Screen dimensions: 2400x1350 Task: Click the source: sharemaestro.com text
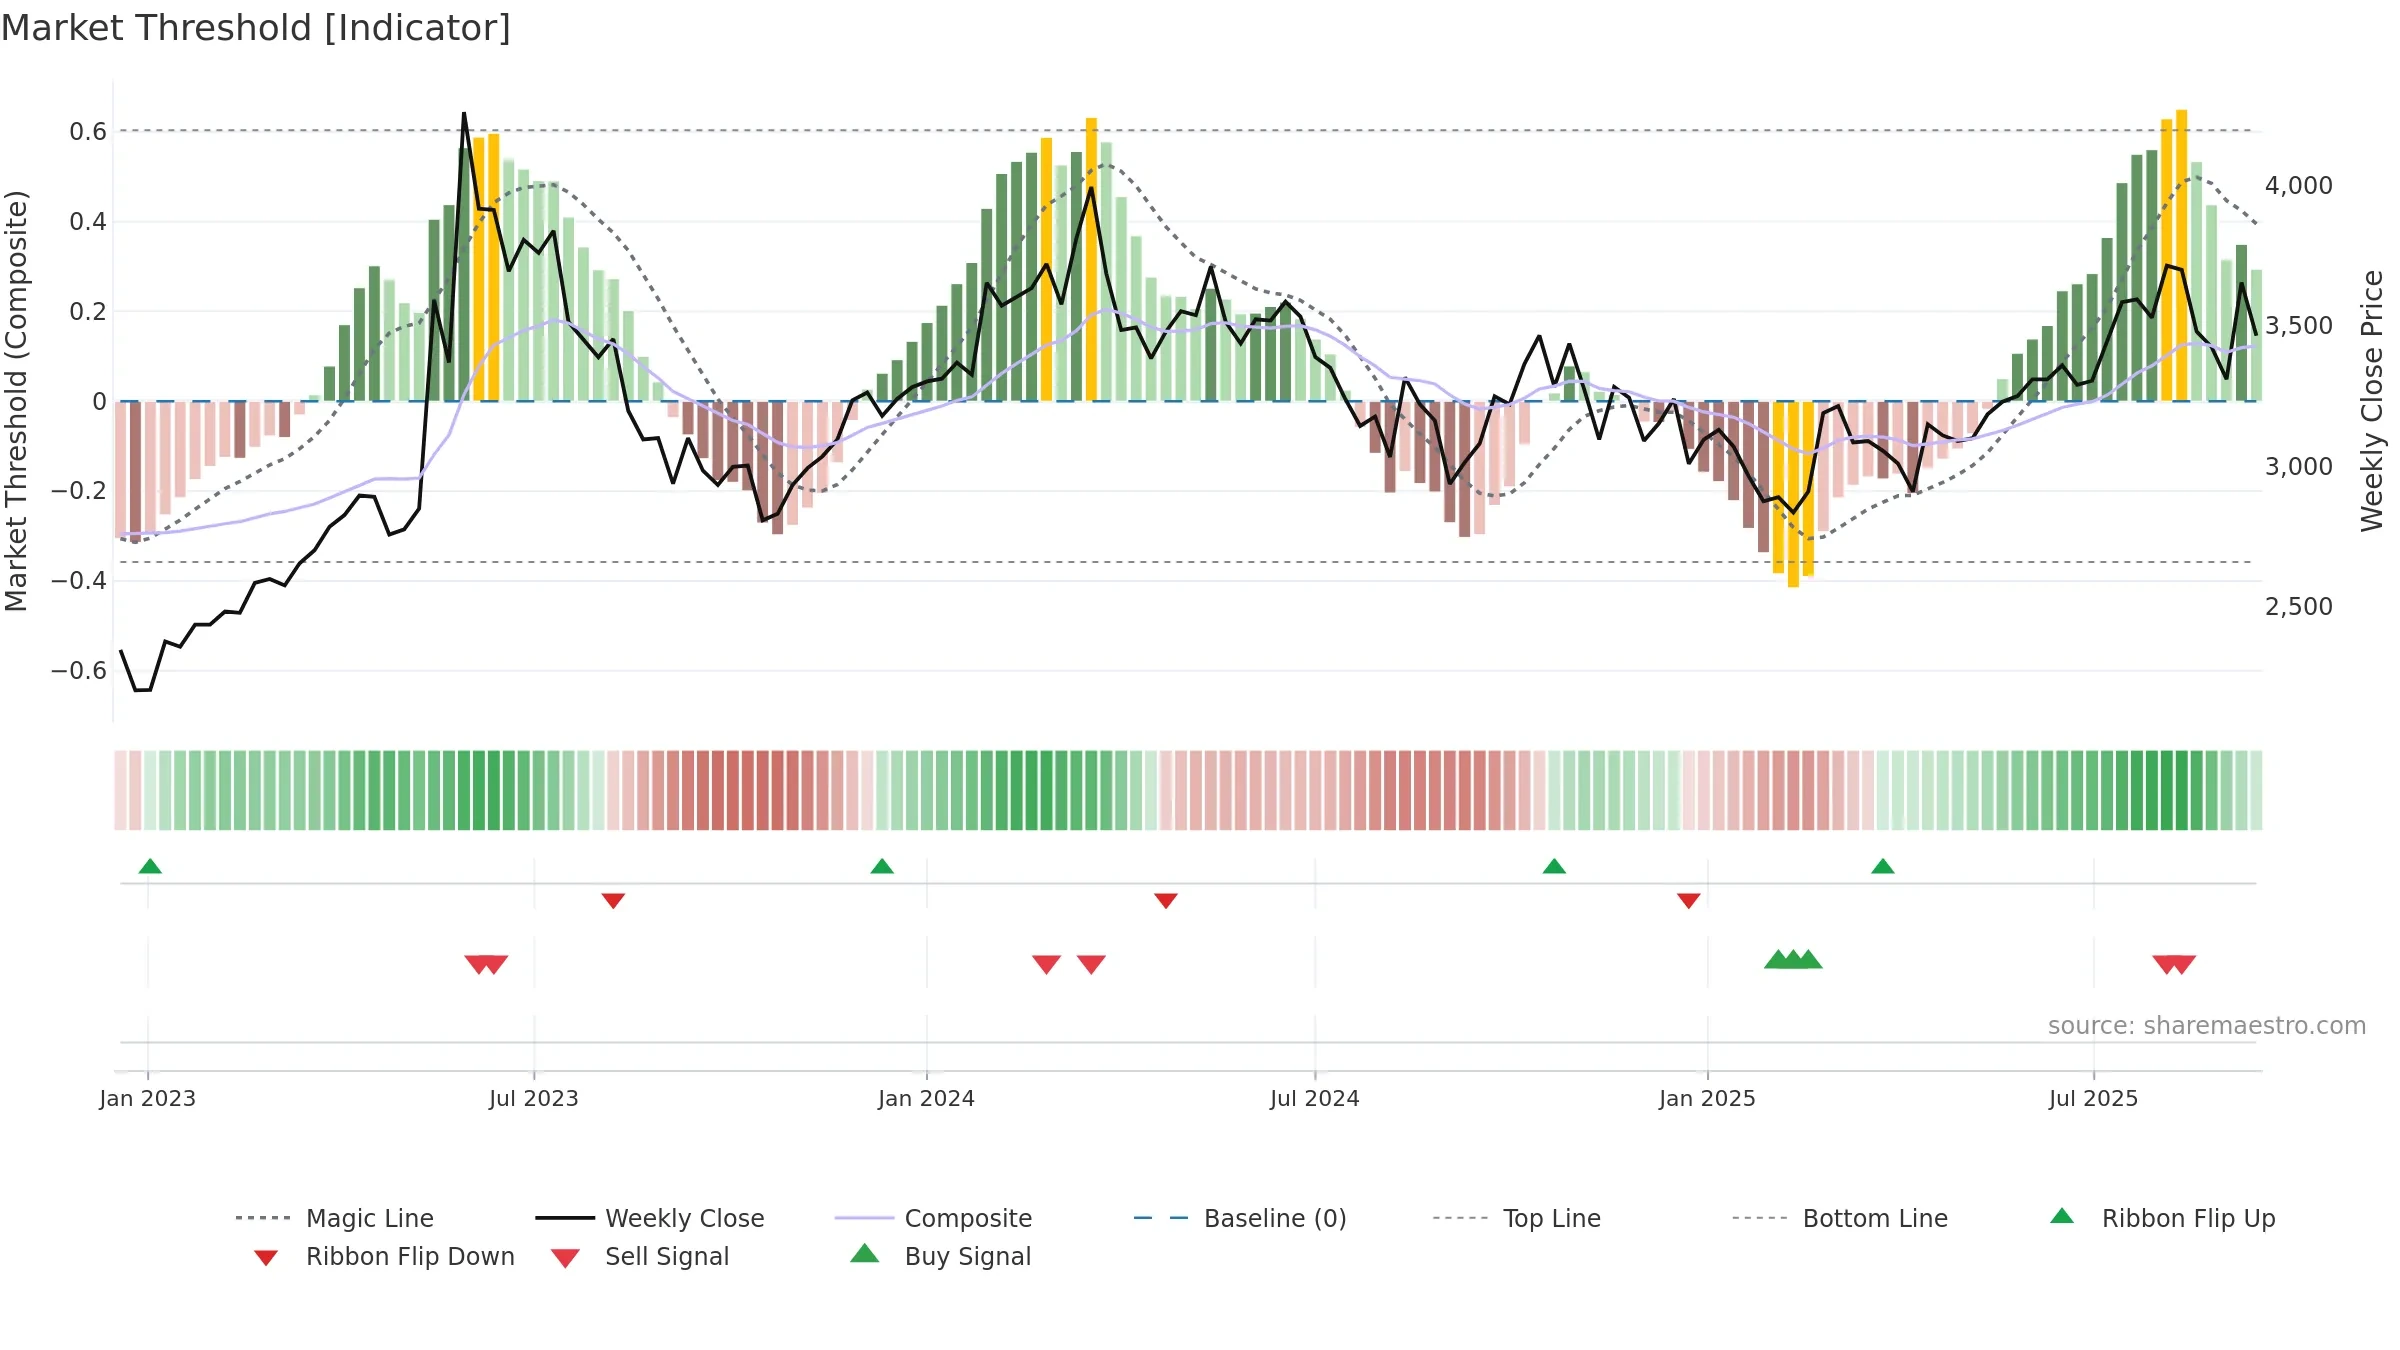click(2207, 1025)
